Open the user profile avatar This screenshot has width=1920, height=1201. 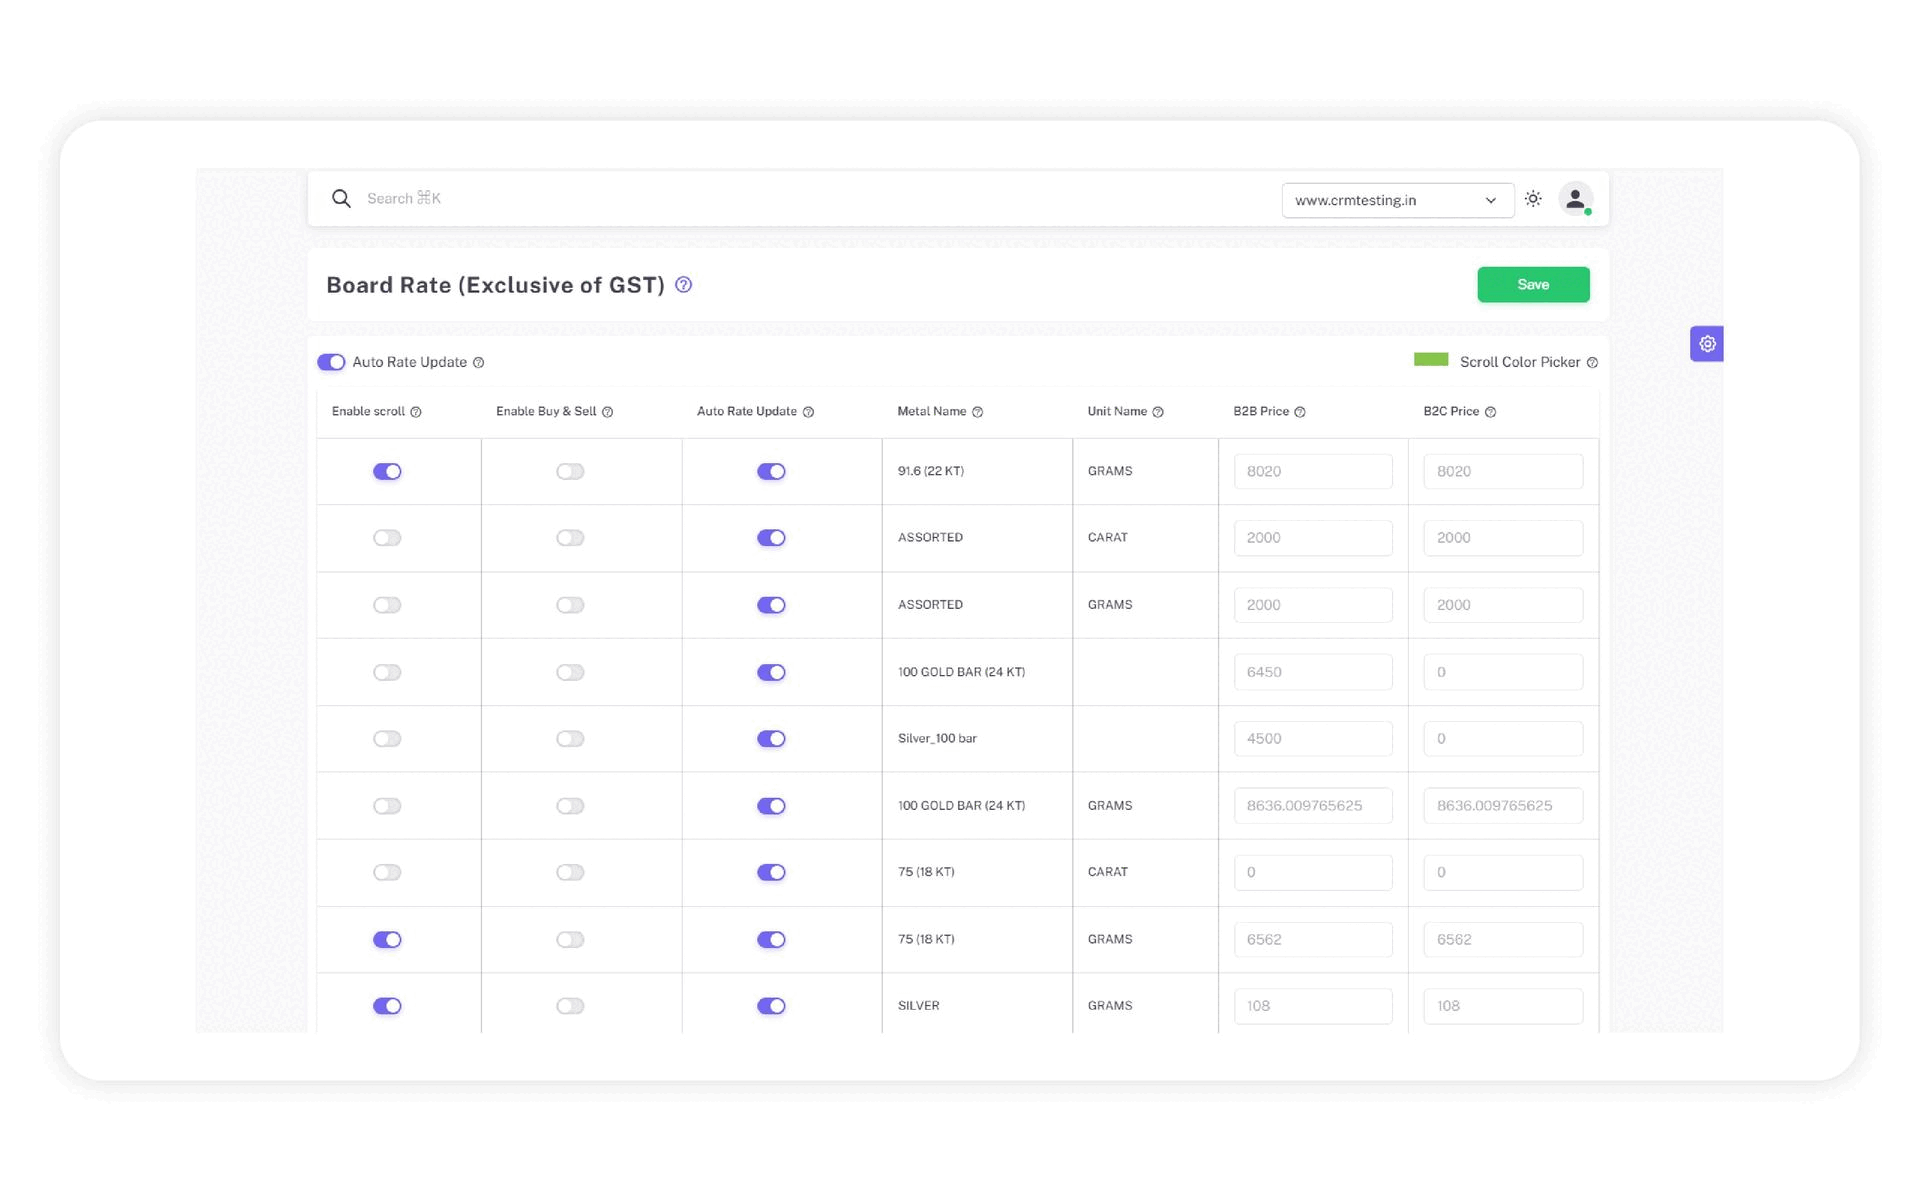pyautogui.click(x=1575, y=199)
